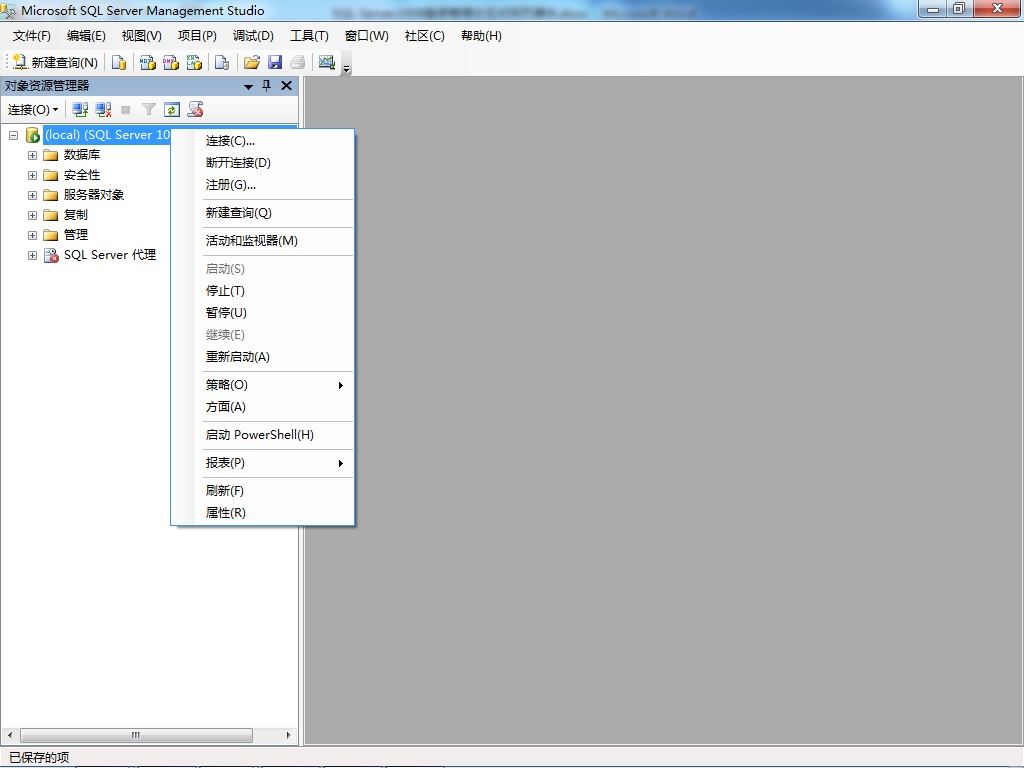Expand the 数据库 folder
This screenshot has width=1024, height=768.
(x=32, y=155)
